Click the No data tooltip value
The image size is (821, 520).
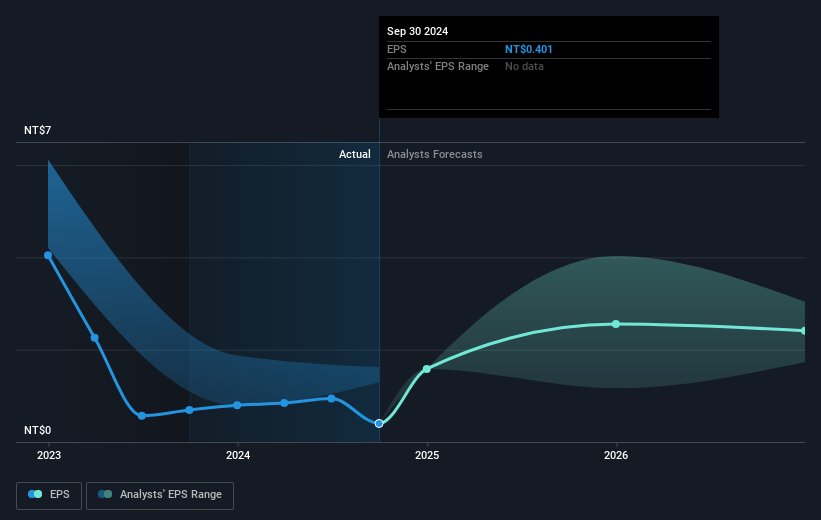pyautogui.click(x=524, y=67)
